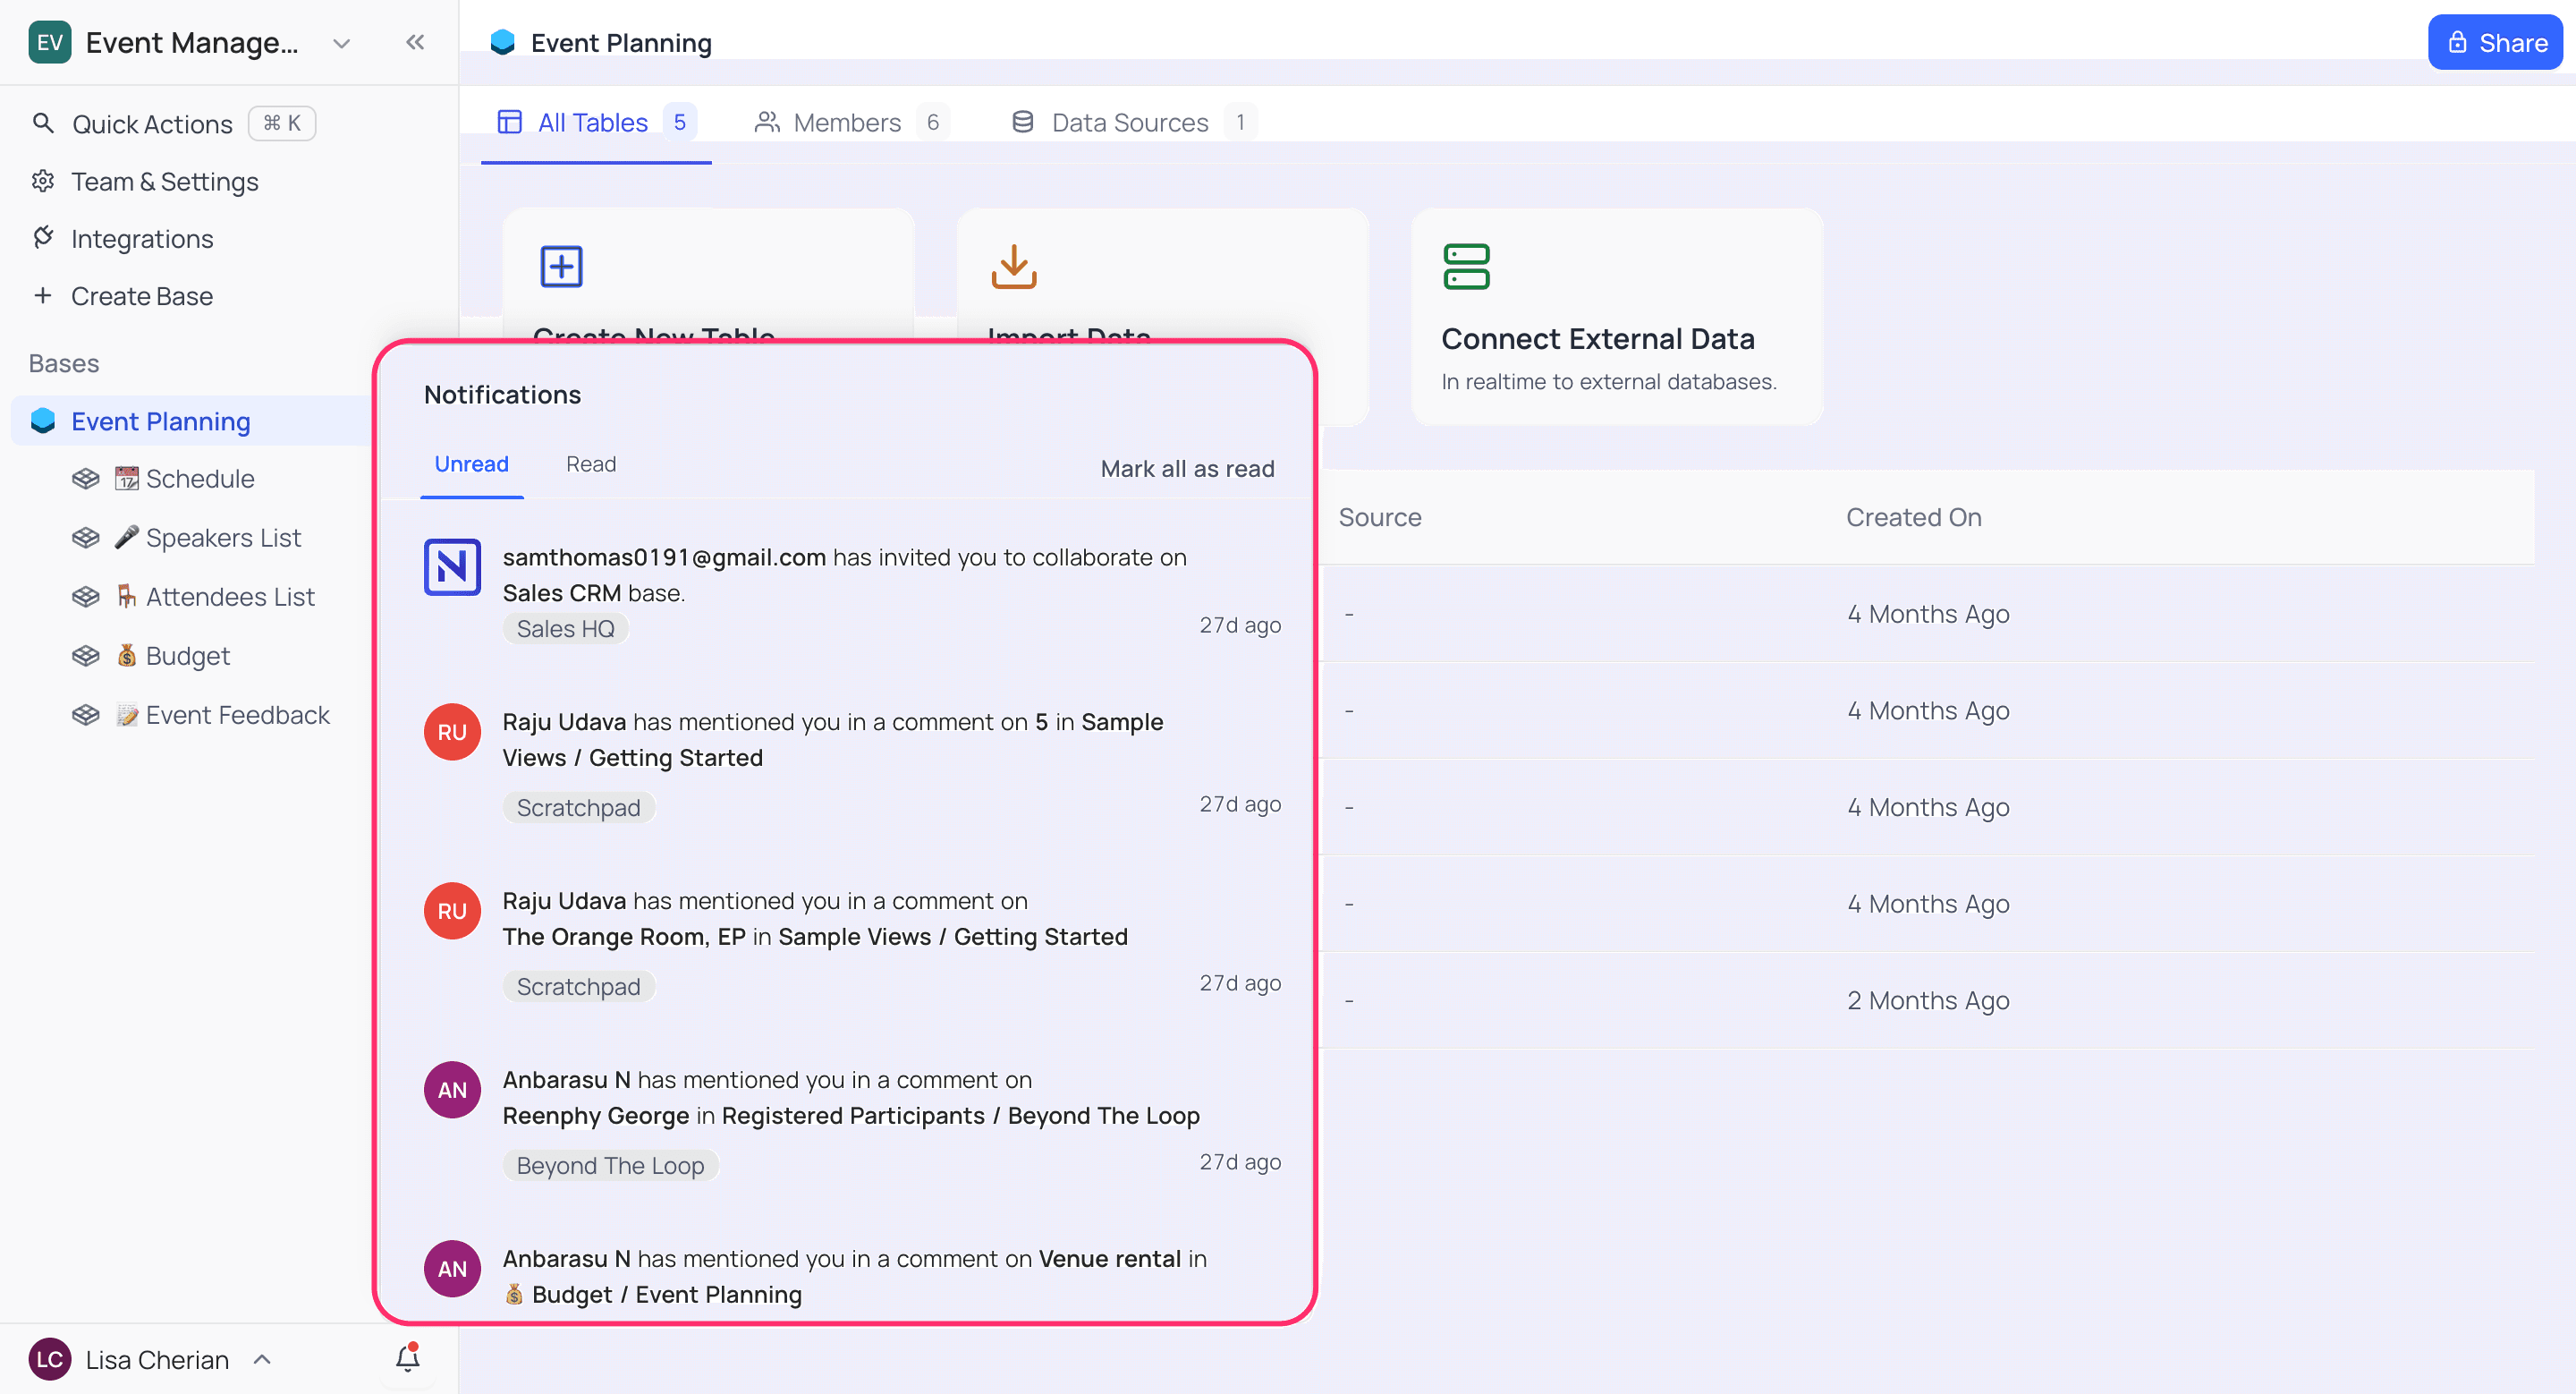Click the Quick Actions search icon
This screenshot has height=1394, width=2576.
43,123
